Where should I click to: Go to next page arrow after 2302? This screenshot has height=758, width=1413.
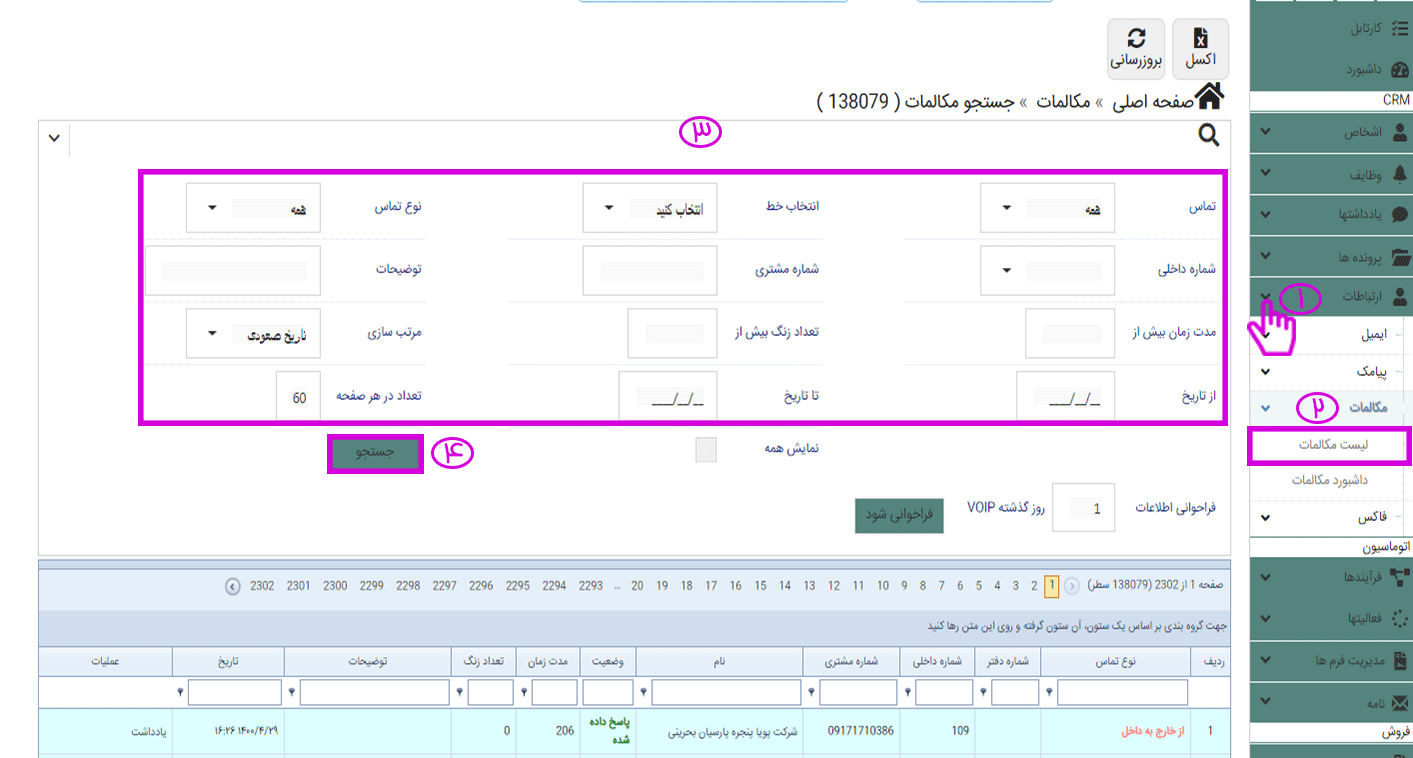pos(233,586)
